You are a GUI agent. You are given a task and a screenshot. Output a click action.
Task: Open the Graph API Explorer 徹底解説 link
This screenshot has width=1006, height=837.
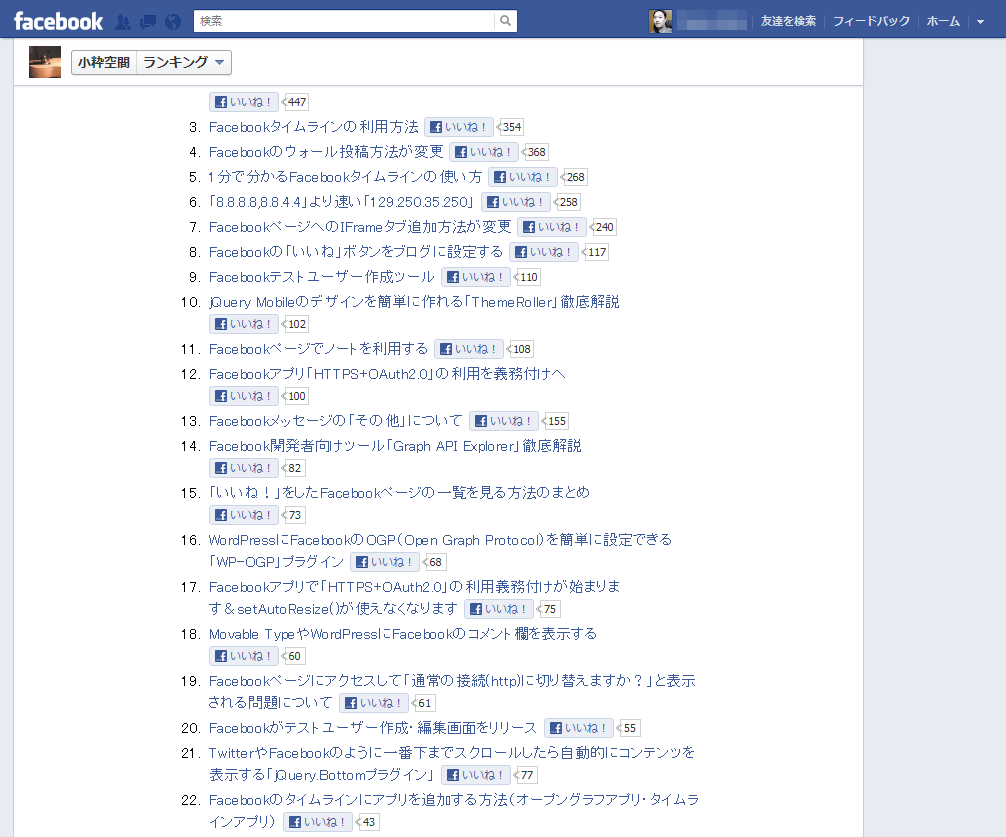[x=395, y=446]
